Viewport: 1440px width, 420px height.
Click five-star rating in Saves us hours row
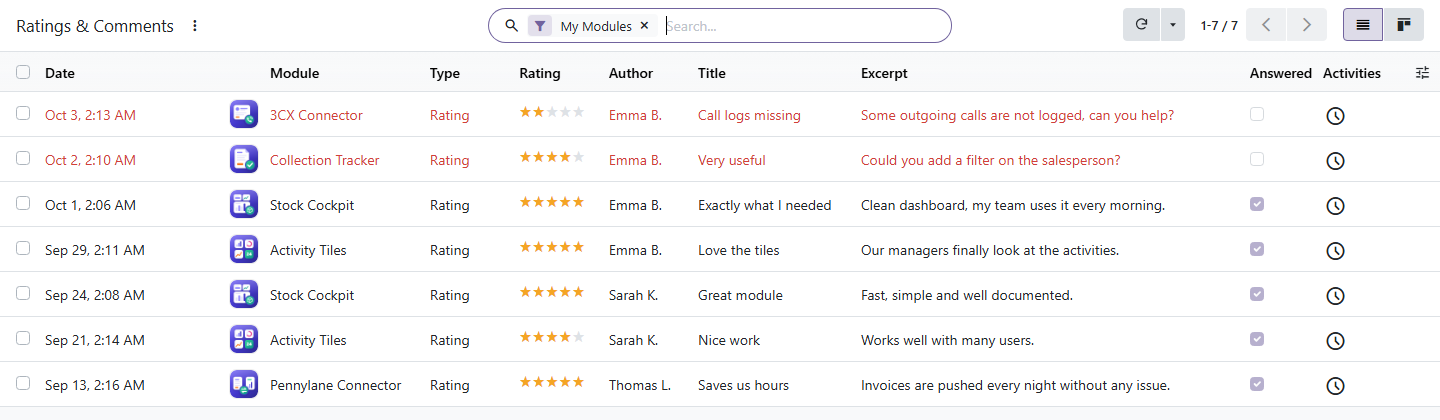(551, 382)
